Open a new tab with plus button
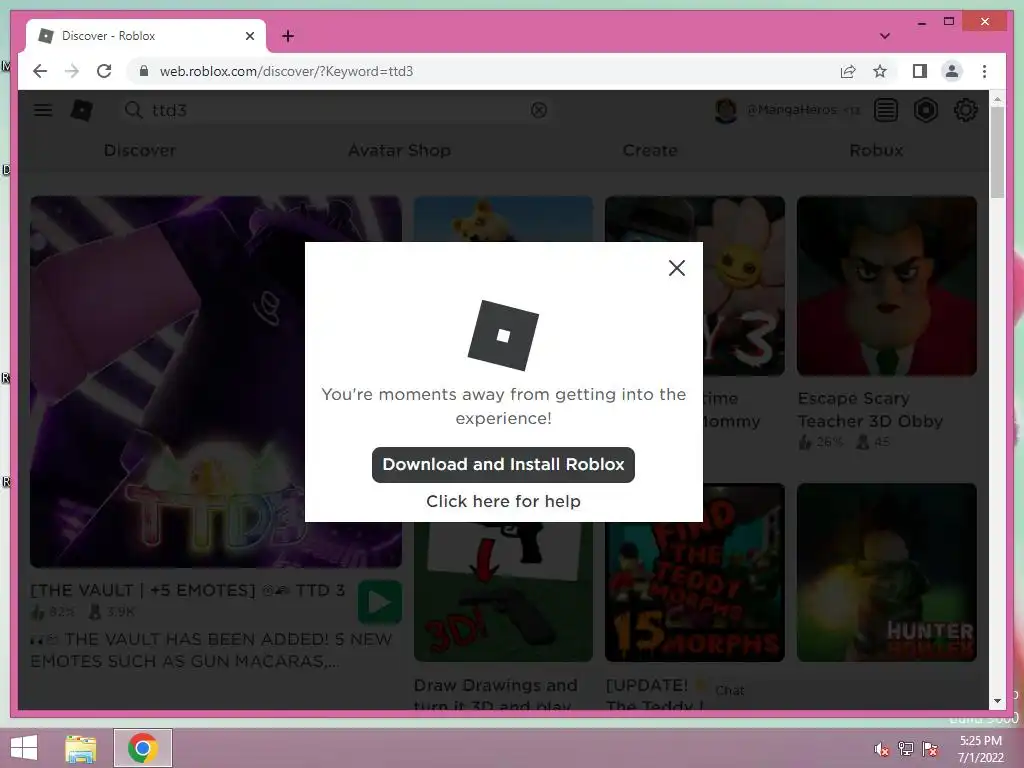Viewport: 1024px width, 768px height. (288, 36)
